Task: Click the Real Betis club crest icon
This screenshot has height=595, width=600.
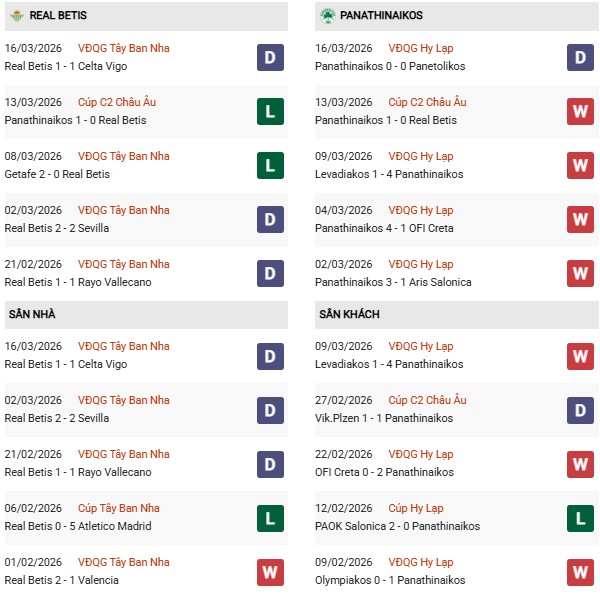Action: (16, 16)
